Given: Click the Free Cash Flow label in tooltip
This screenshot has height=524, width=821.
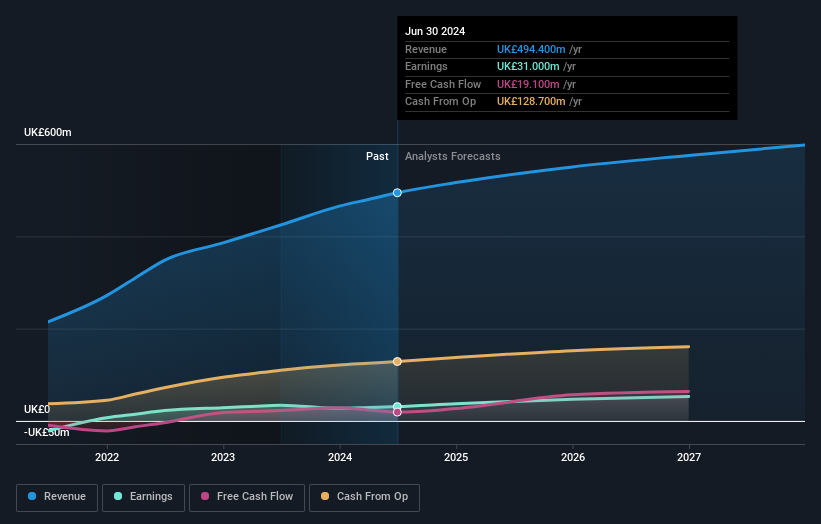Looking at the screenshot, I should coord(443,84).
